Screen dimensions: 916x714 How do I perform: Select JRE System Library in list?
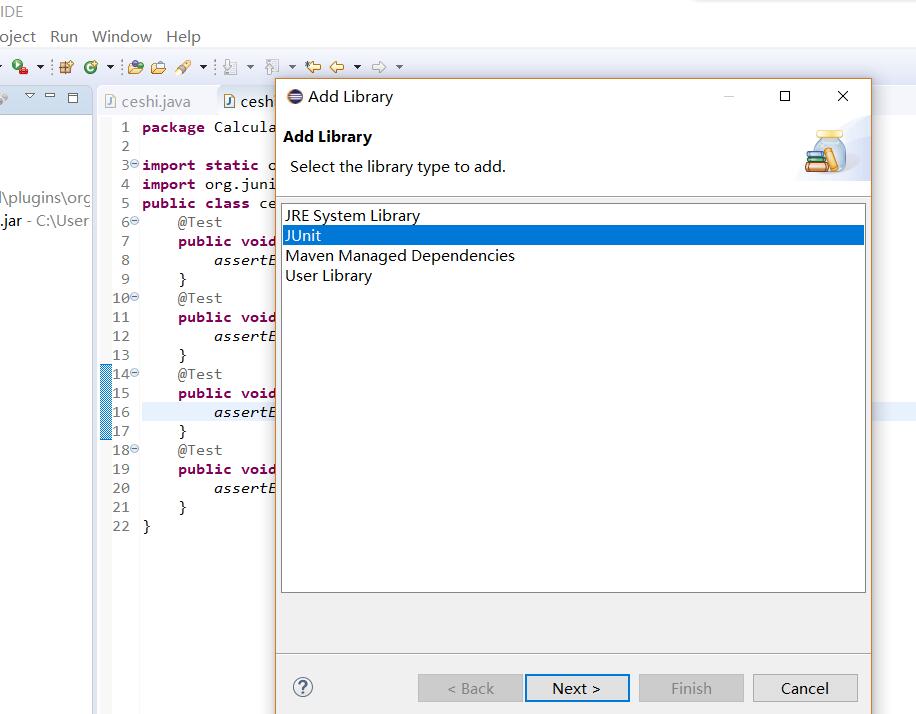click(352, 215)
